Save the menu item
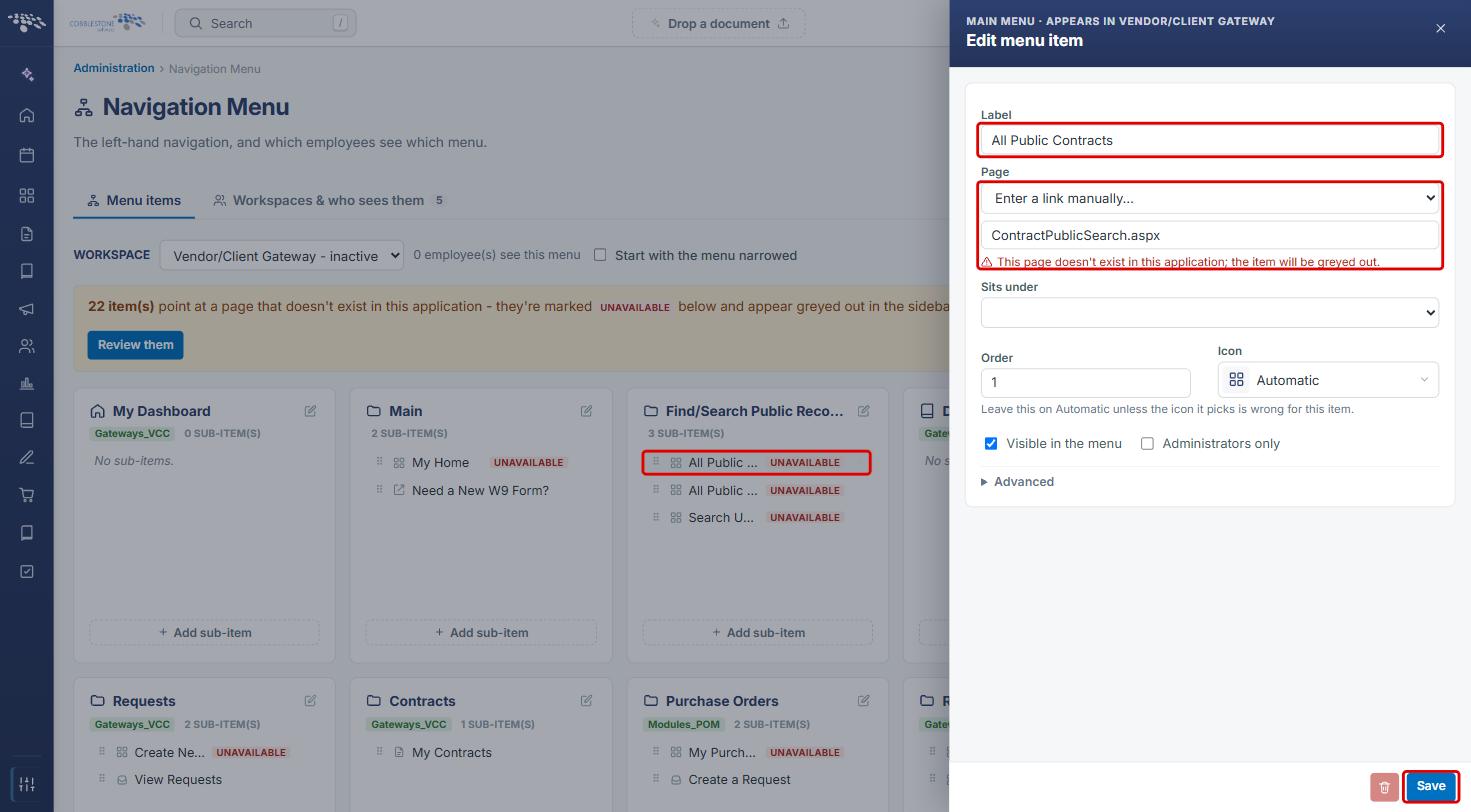This screenshot has height=812, width=1471. click(1431, 787)
